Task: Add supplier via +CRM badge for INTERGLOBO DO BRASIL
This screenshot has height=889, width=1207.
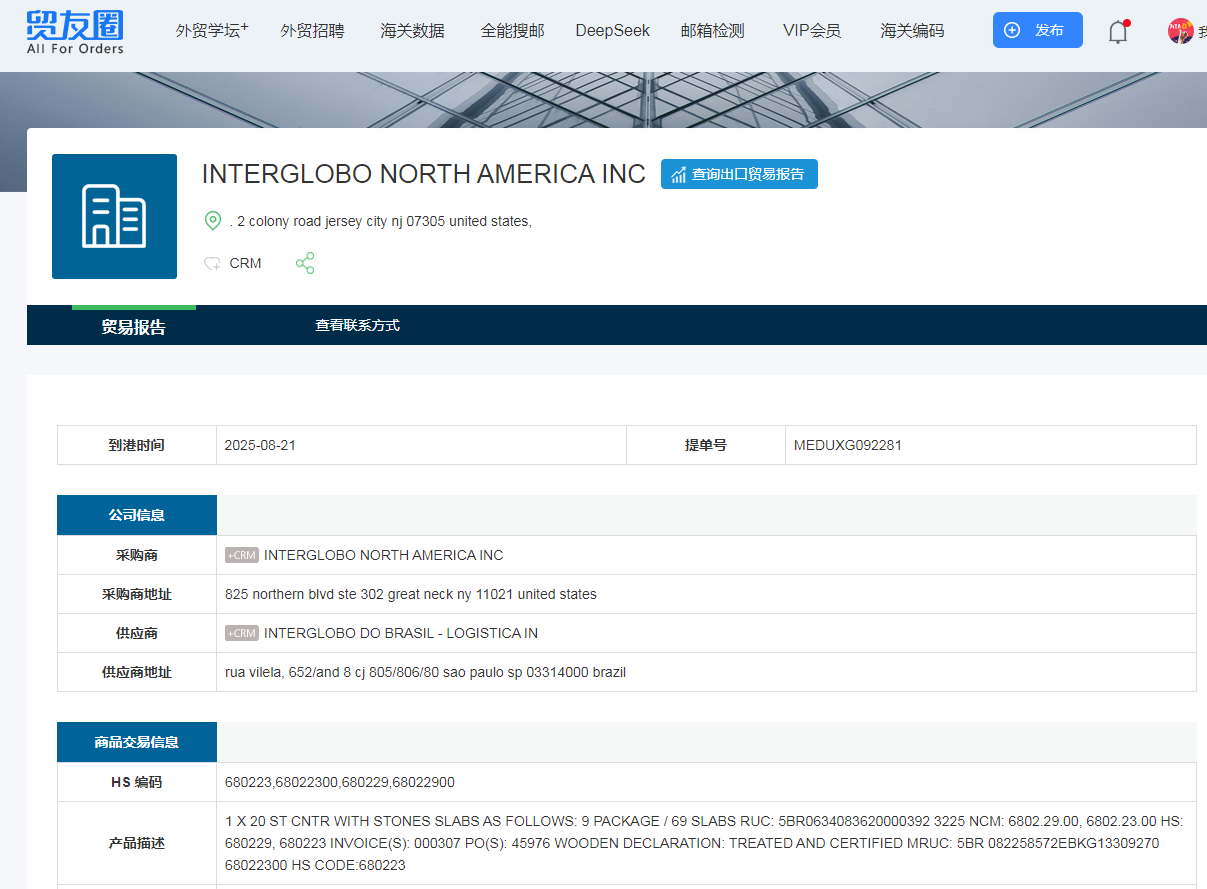Action: pyautogui.click(x=242, y=633)
